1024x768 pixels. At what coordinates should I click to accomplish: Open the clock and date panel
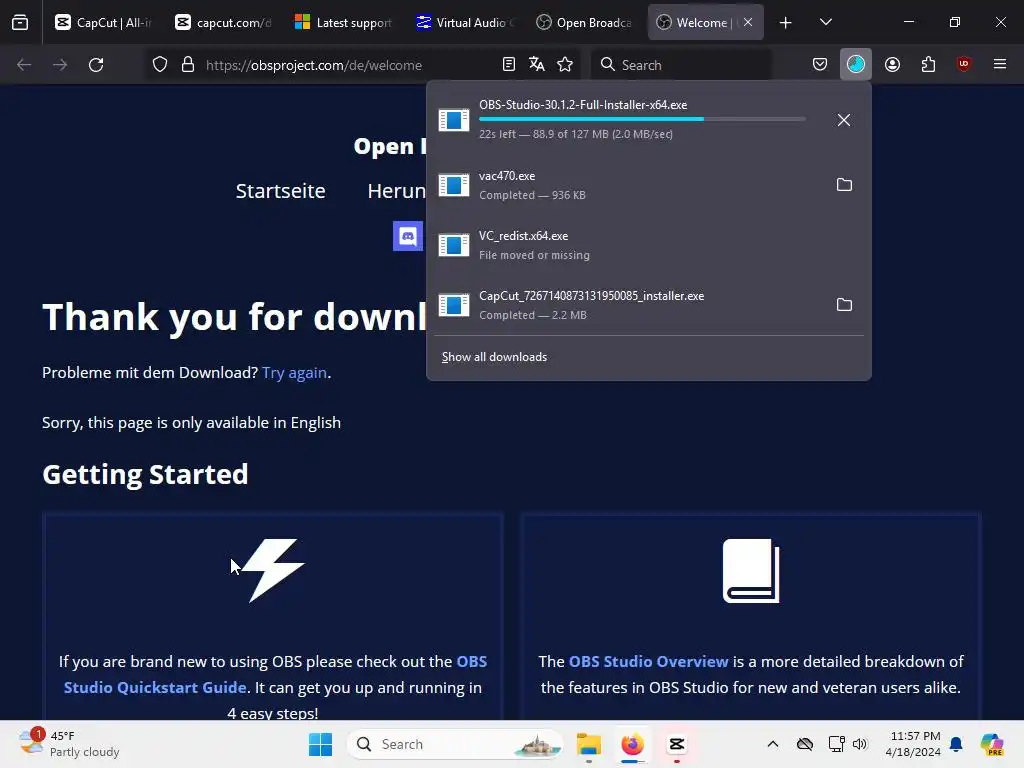(x=915, y=744)
